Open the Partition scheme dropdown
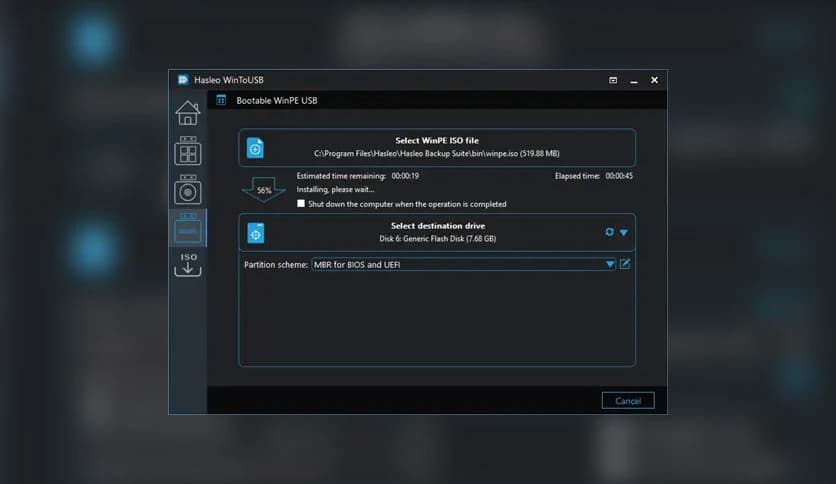836x484 pixels. 463,264
